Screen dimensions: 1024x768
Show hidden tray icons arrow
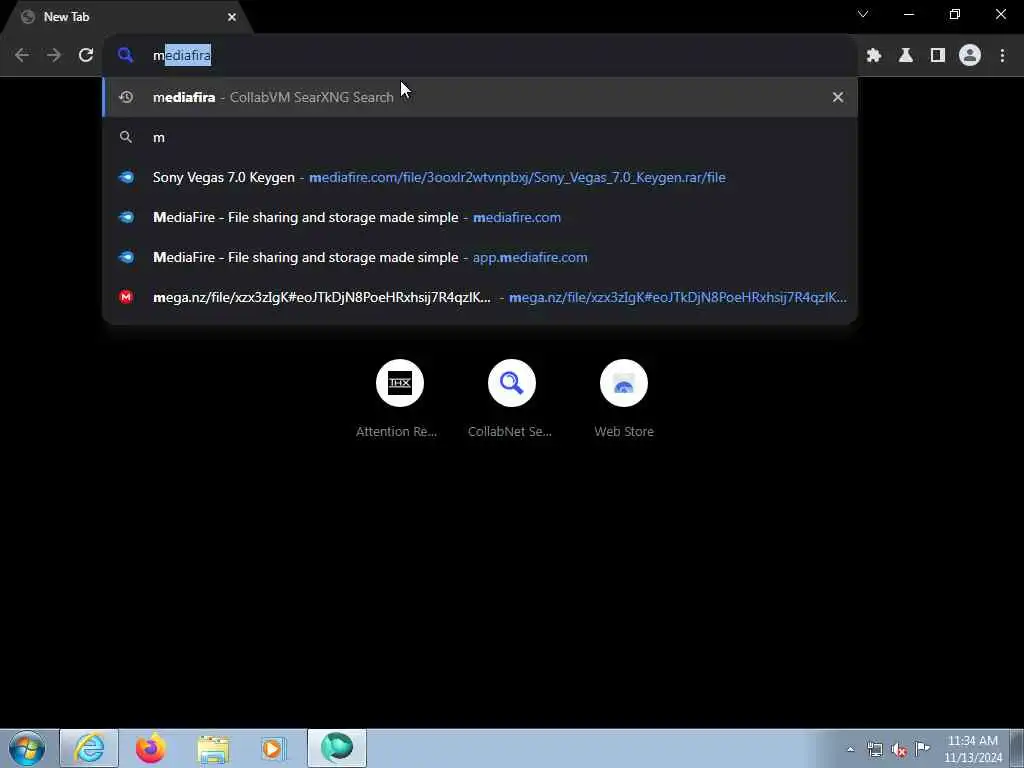click(850, 749)
